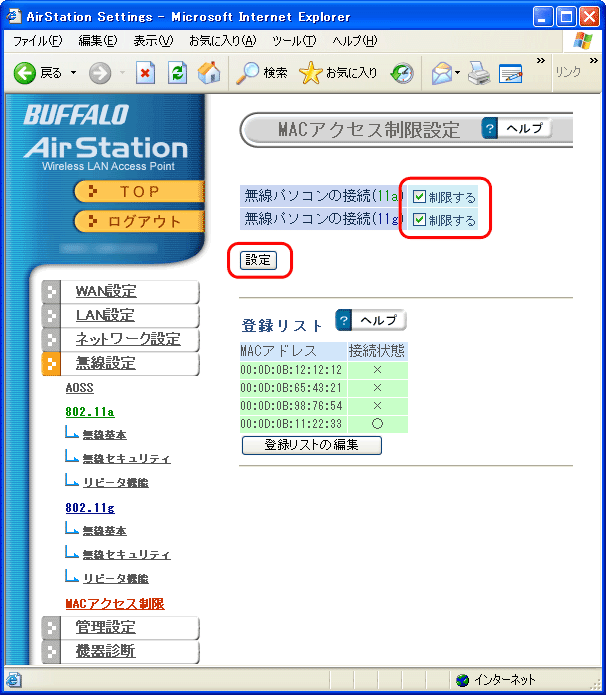Click 登録リストの編集 button
The height and width of the screenshot is (695, 606).
pyautogui.click(x=311, y=445)
